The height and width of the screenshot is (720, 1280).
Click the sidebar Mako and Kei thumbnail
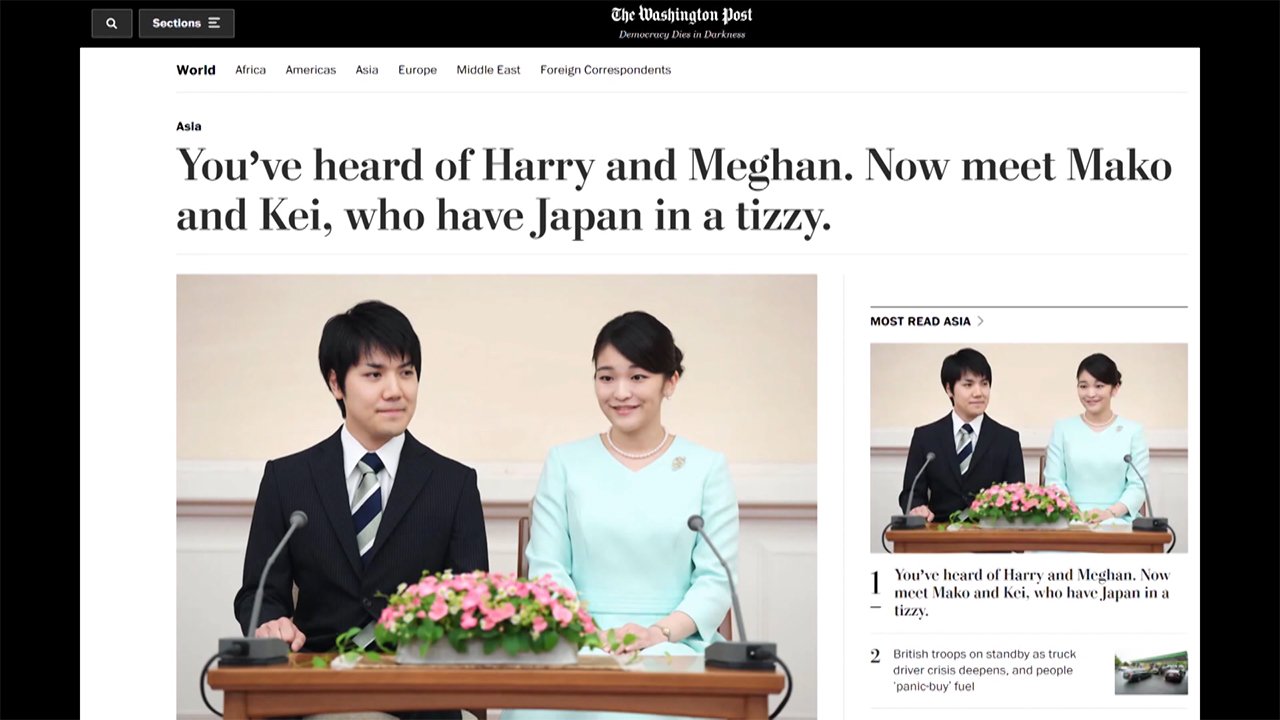pyautogui.click(x=1028, y=447)
